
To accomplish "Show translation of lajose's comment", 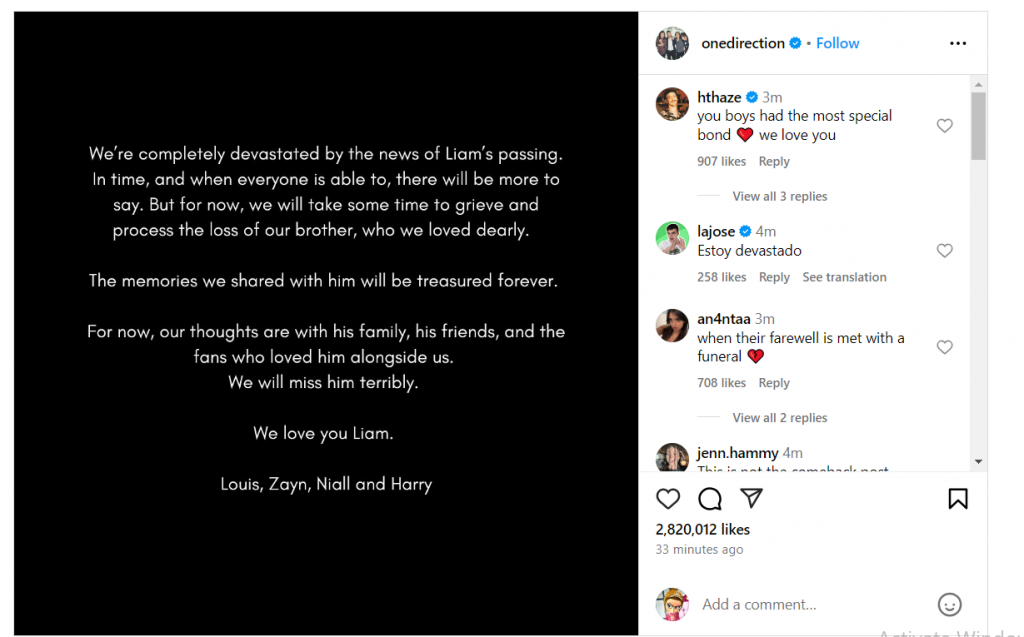I will click(844, 277).
